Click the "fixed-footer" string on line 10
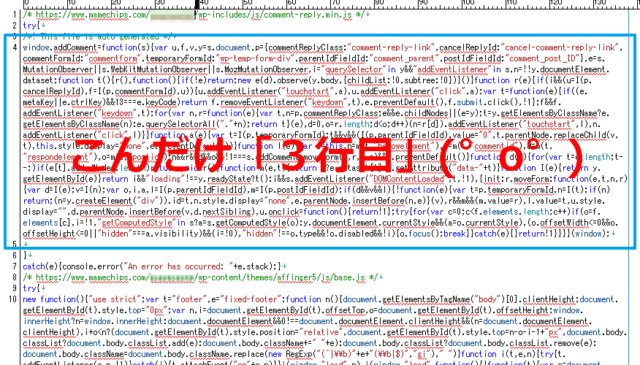This screenshot has height=365, width=640. (251, 299)
